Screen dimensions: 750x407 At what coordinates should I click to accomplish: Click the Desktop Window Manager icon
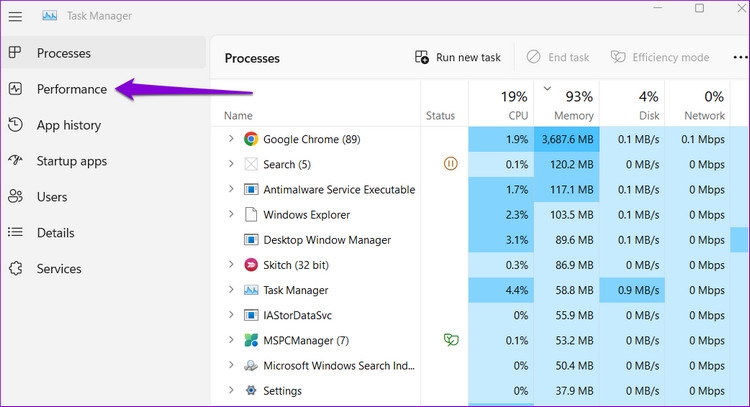pyautogui.click(x=251, y=240)
